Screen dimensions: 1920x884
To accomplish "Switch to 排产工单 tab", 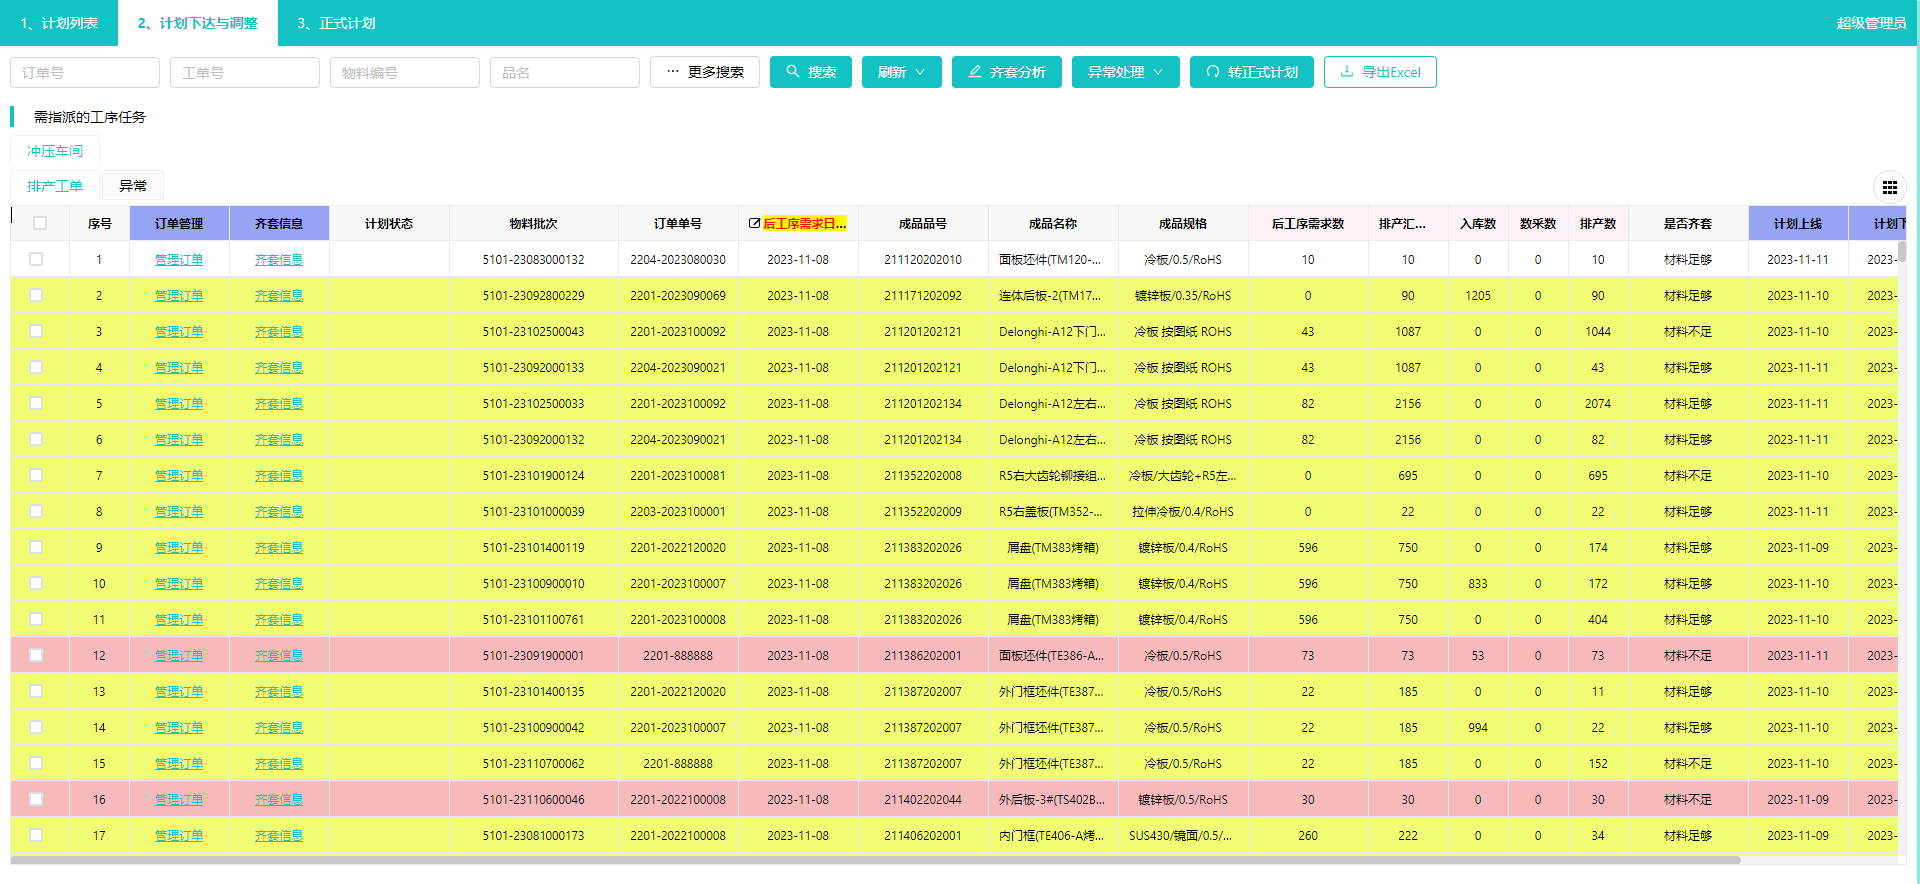I will point(55,186).
